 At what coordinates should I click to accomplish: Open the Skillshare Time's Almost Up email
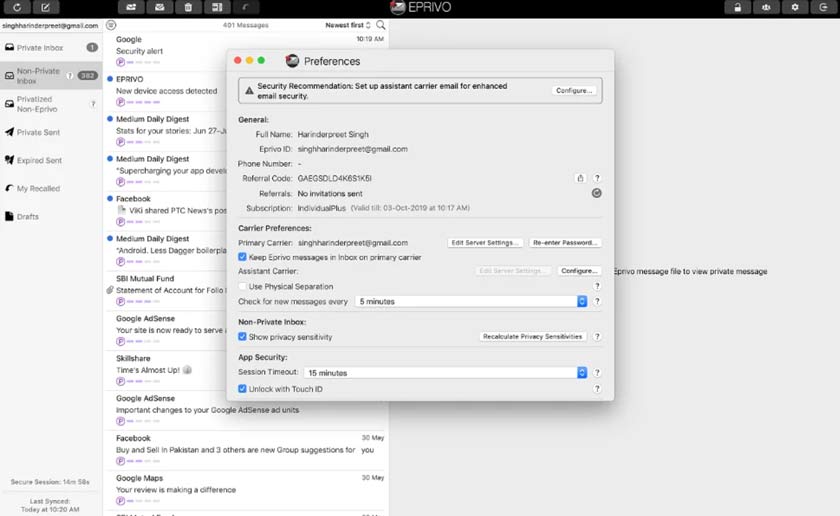click(x=166, y=370)
